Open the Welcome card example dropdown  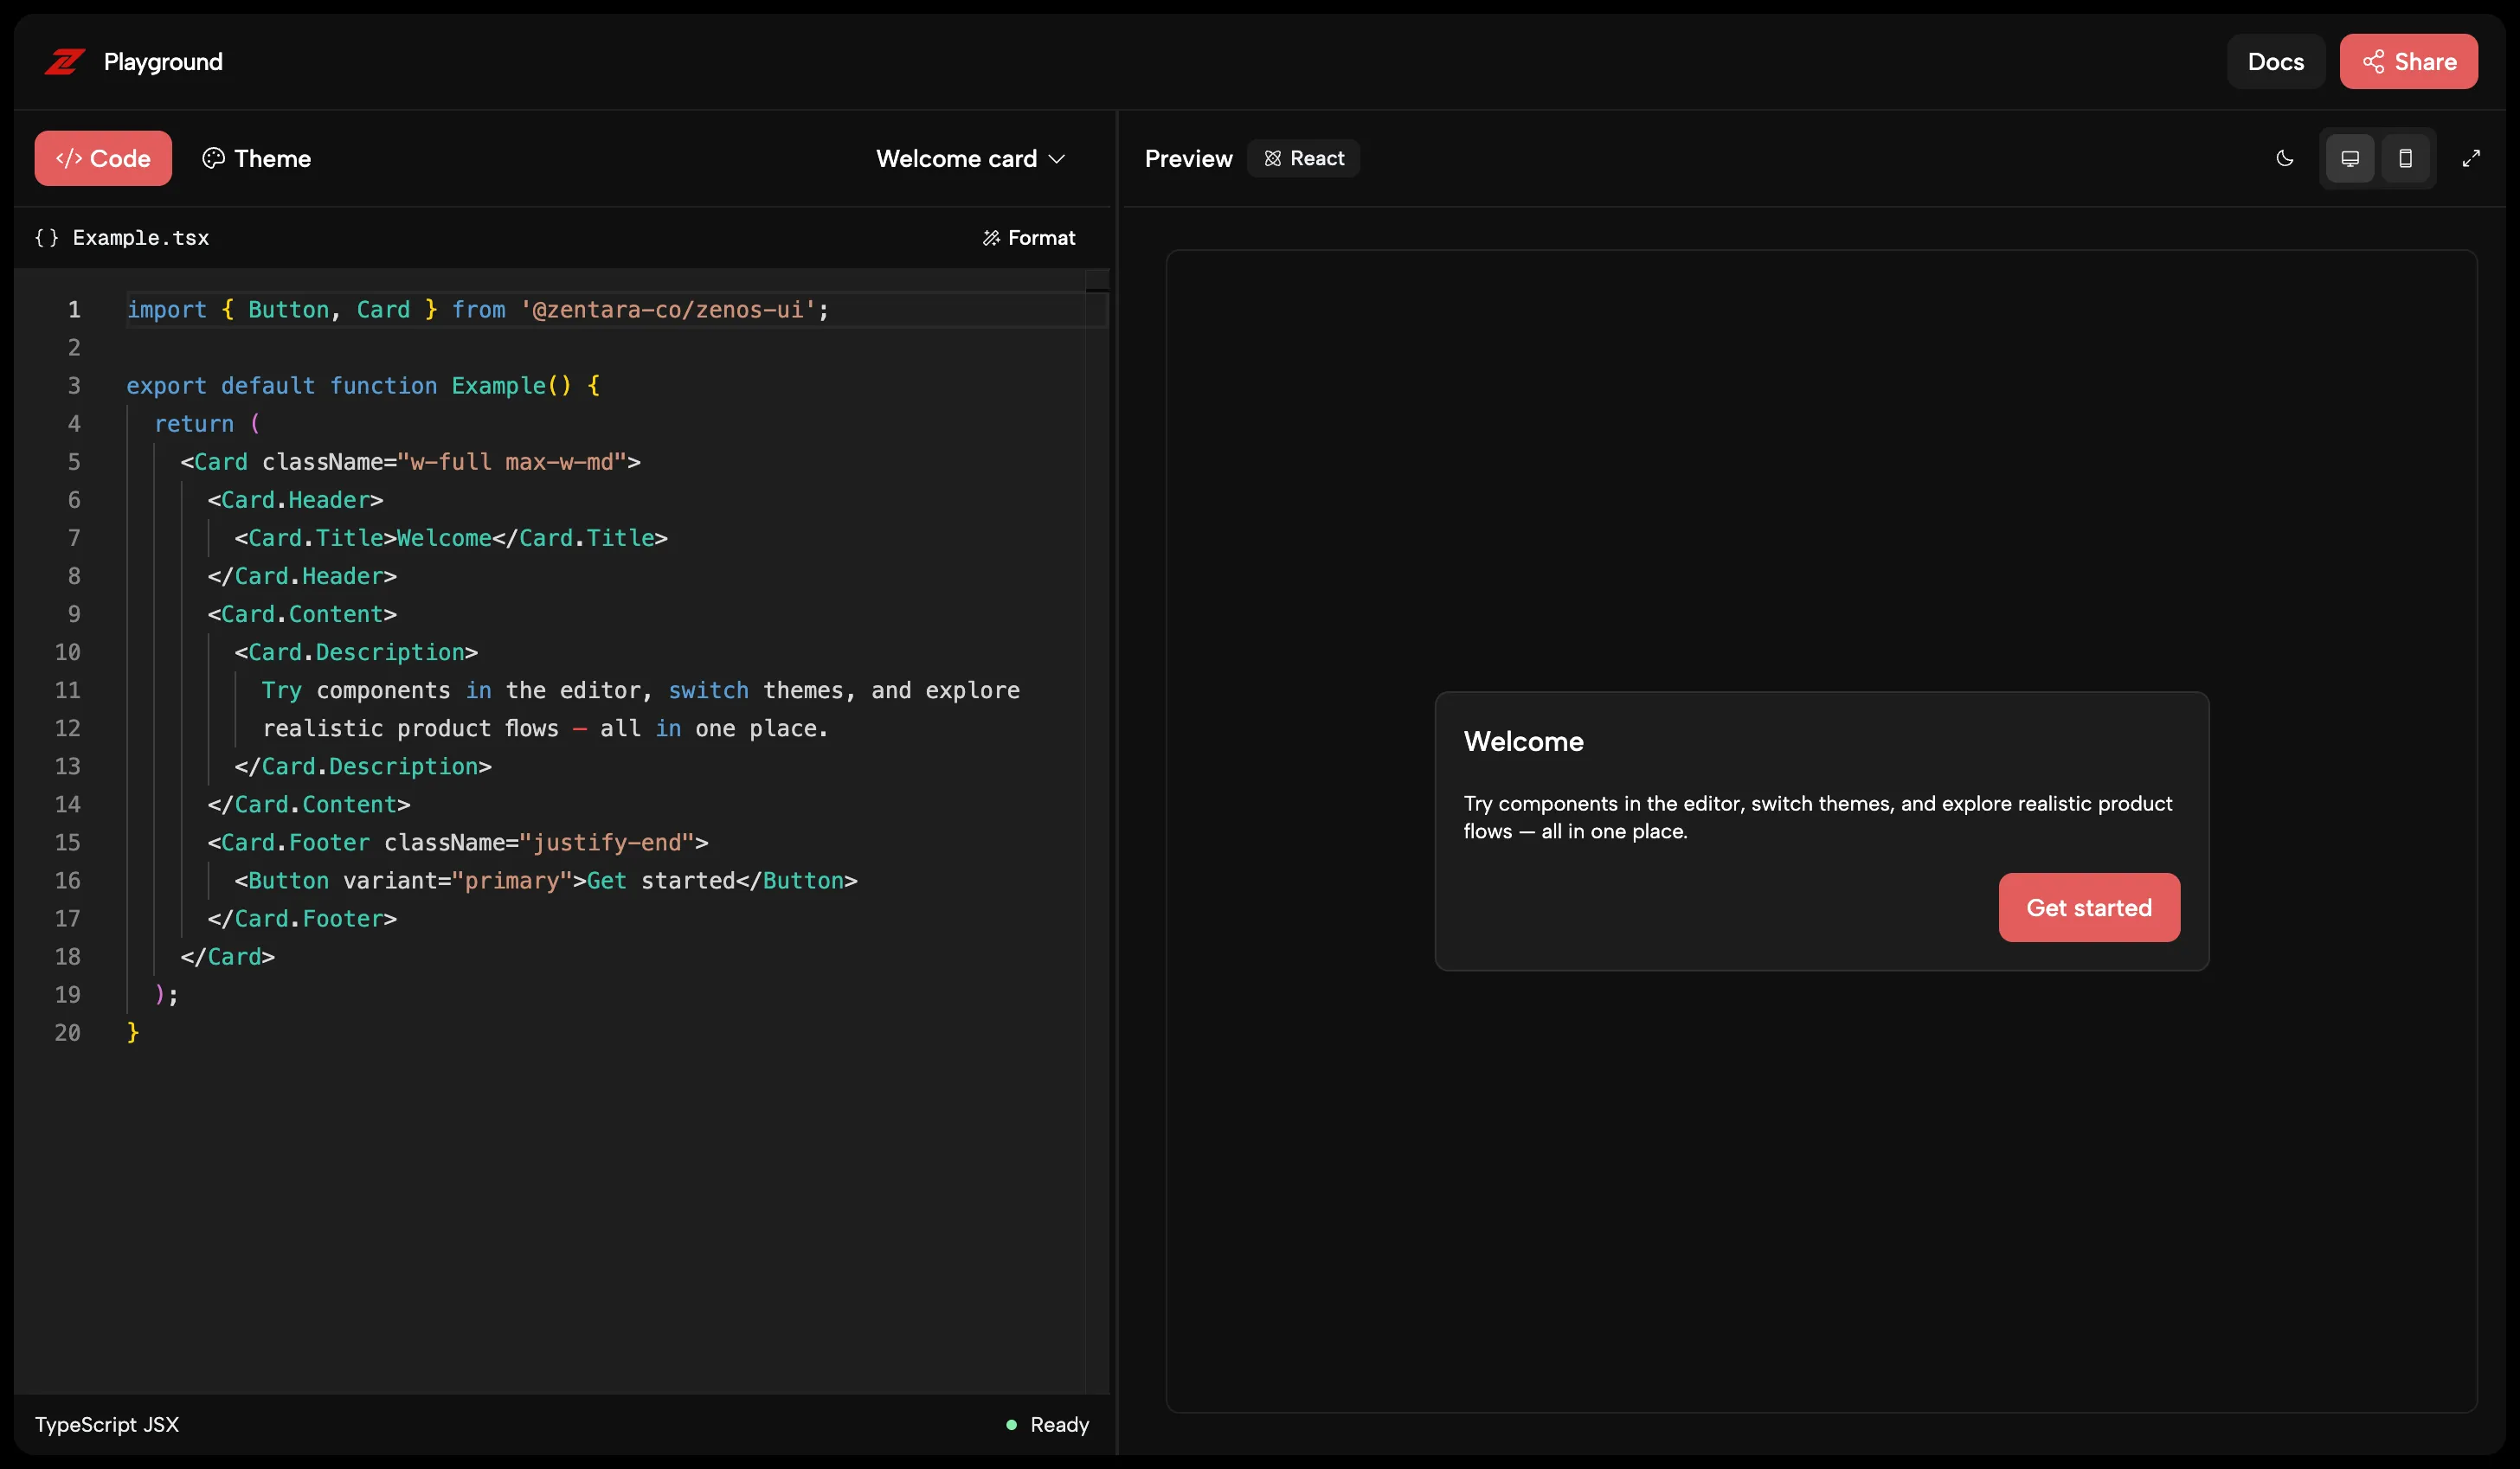971,158
